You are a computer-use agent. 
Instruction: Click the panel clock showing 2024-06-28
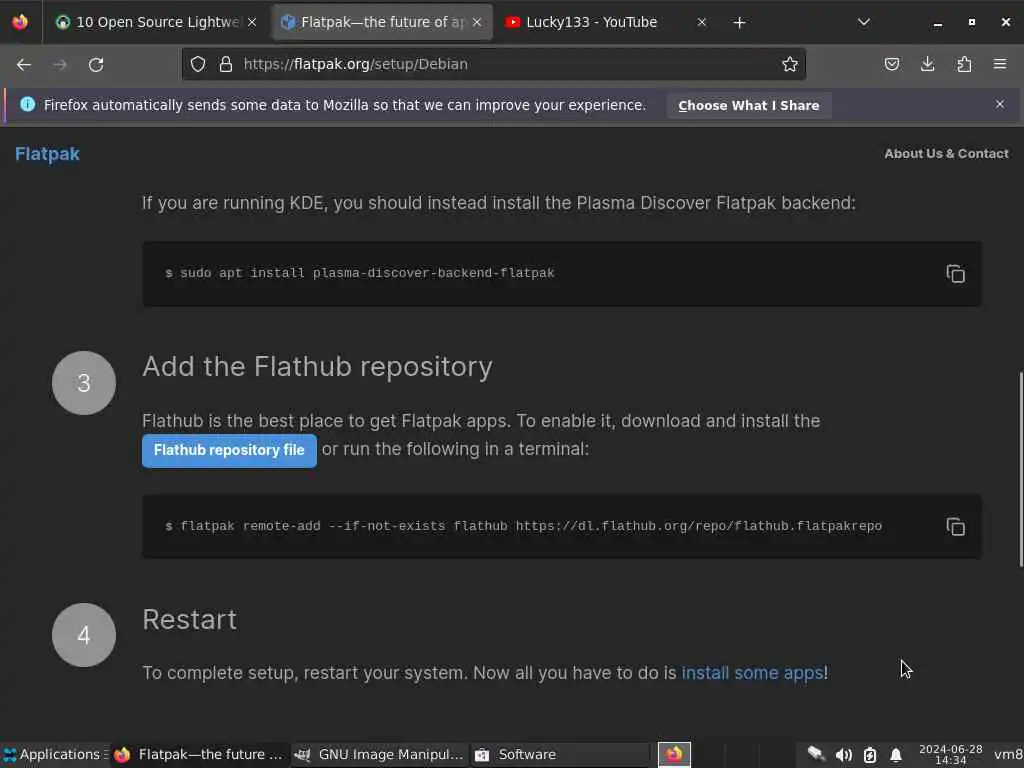point(950,754)
